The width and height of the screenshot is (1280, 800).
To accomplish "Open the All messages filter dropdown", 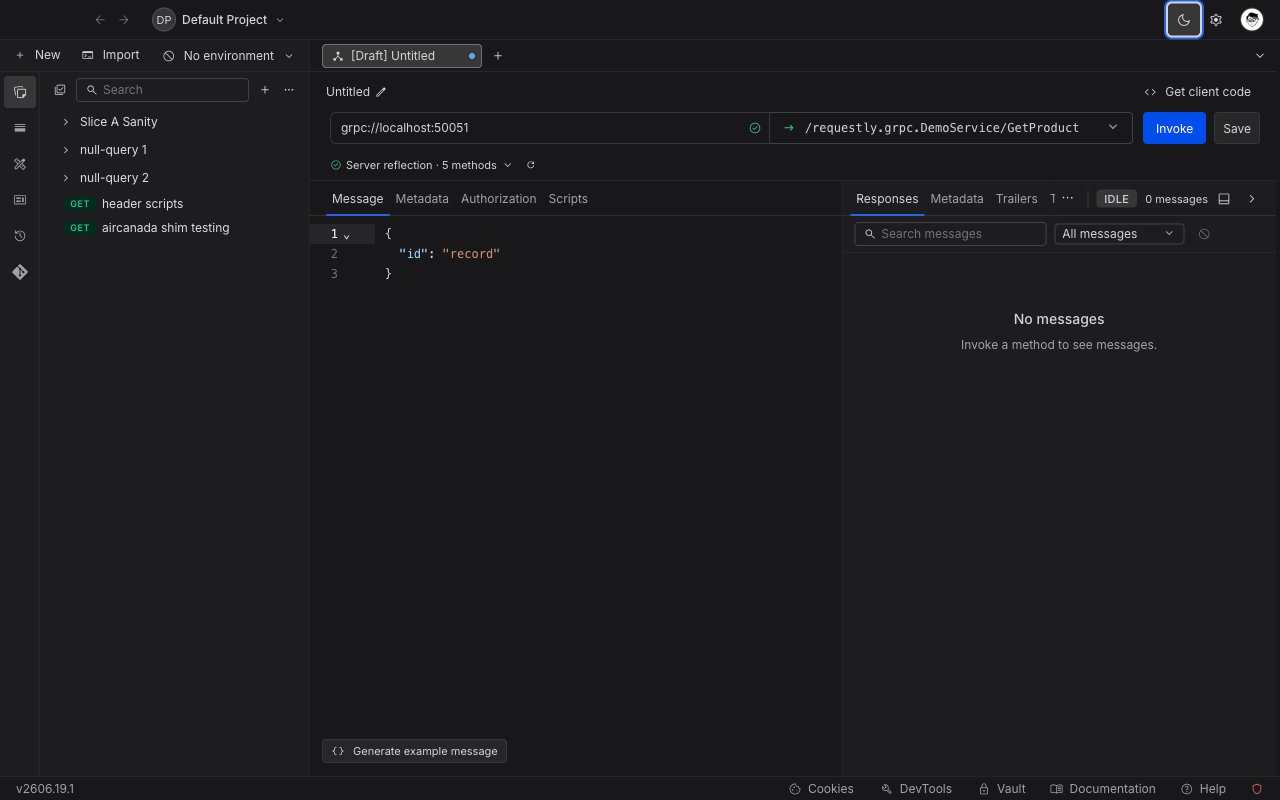I will coord(1119,234).
